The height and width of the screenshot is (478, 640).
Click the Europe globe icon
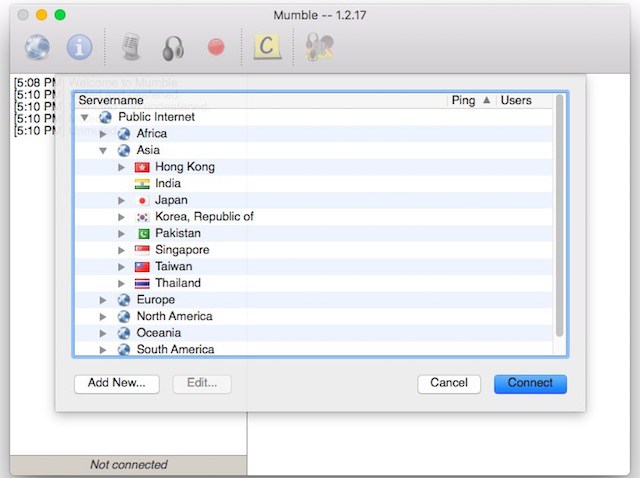tap(124, 300)
